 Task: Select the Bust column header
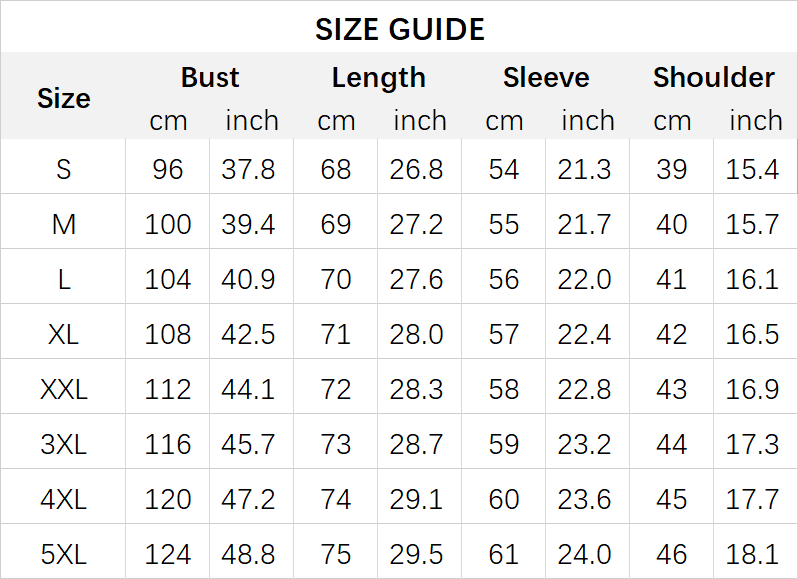coord(210,78)
